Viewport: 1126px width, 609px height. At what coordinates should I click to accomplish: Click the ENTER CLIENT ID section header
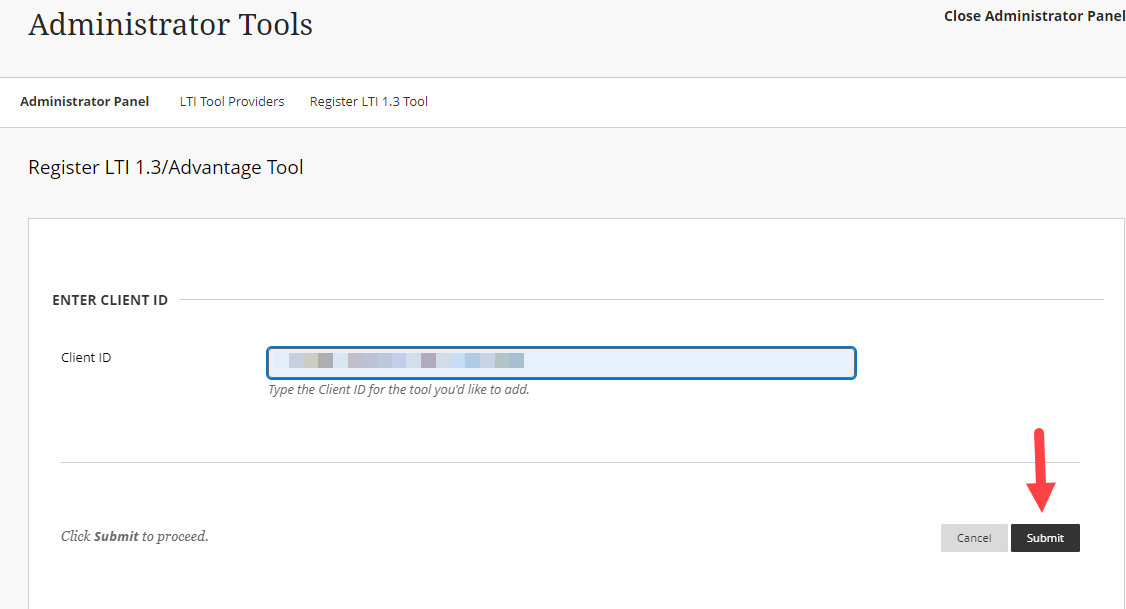[110, 300]
